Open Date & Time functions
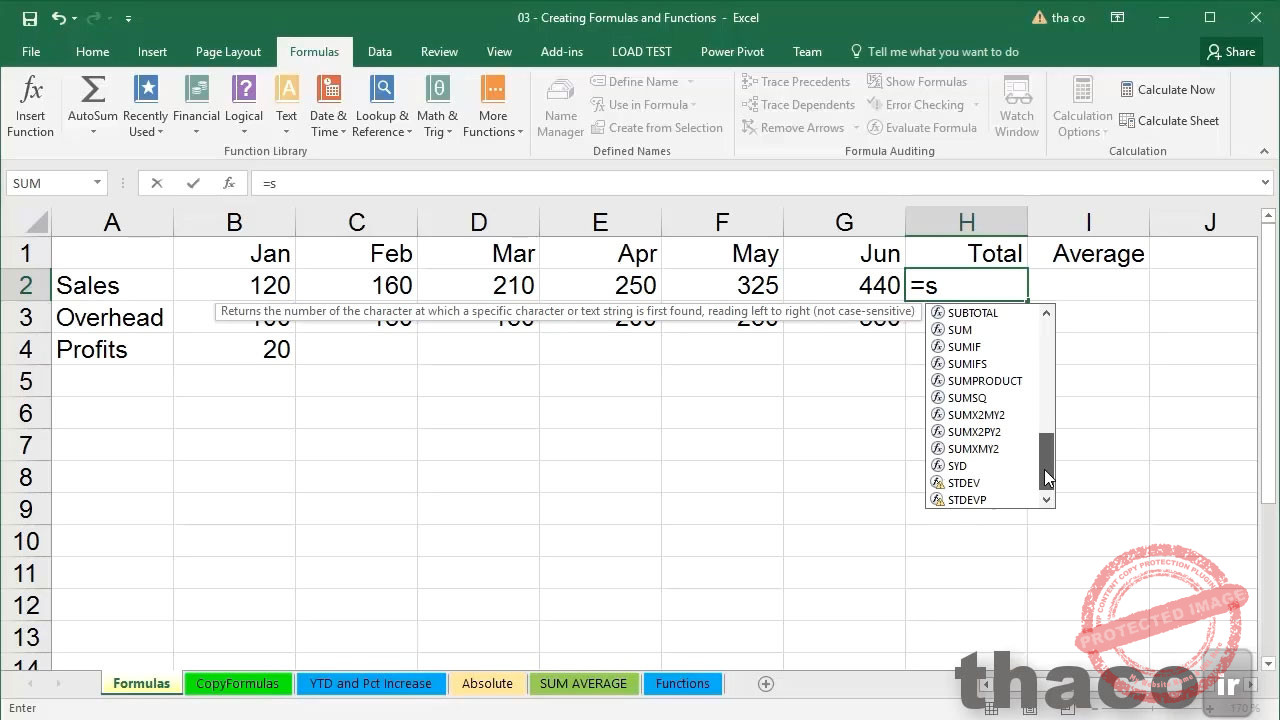1280x720 pixels. pyautogui.click(x=329, y=108)
